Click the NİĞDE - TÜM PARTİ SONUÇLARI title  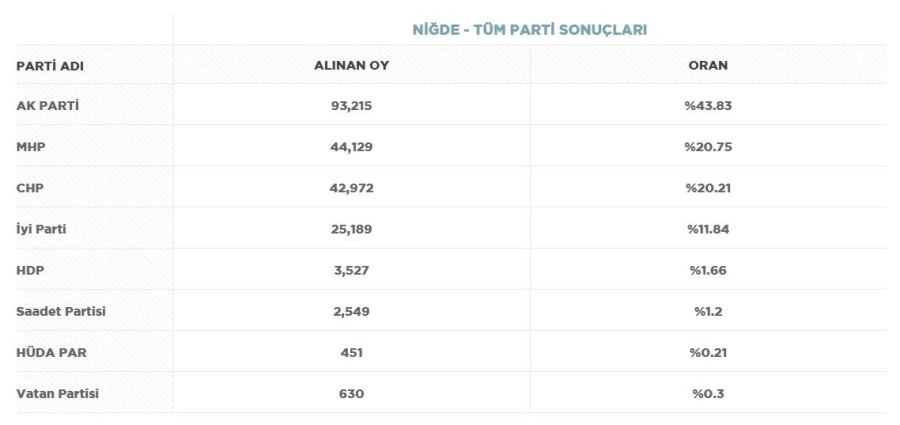(530, 30)
